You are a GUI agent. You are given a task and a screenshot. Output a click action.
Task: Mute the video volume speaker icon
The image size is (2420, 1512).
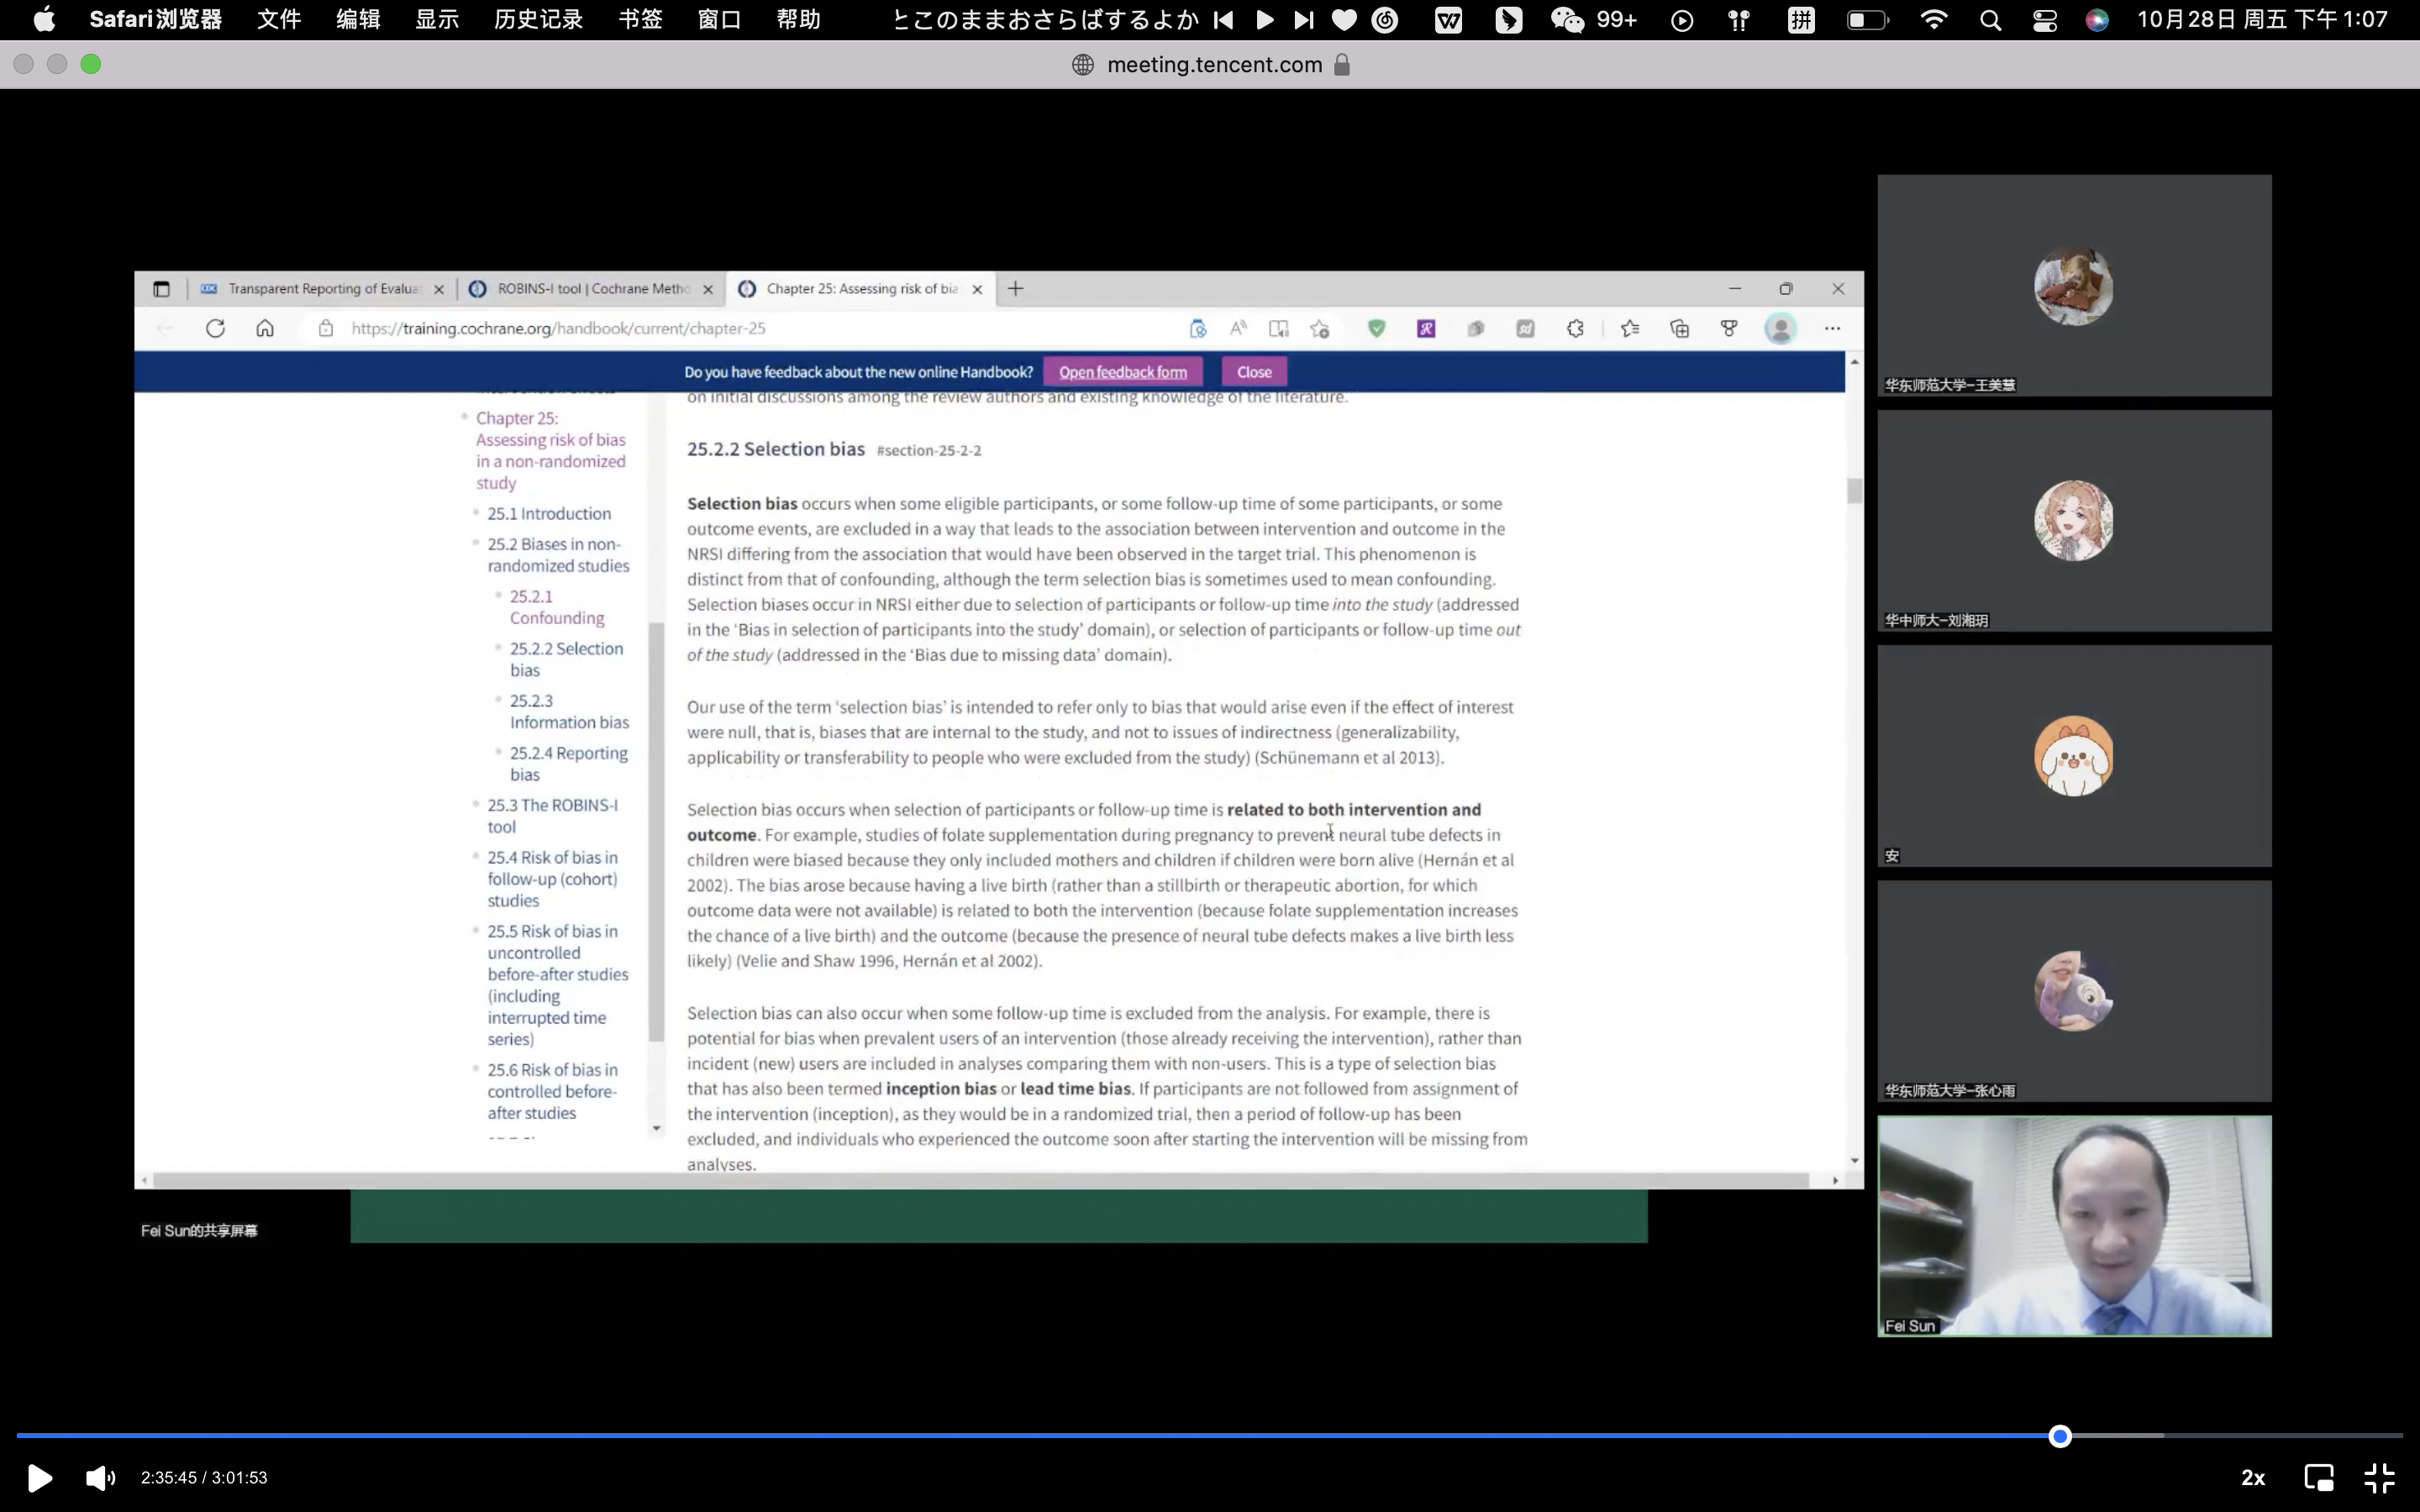pyautogui.click(x=100, y=1477)
